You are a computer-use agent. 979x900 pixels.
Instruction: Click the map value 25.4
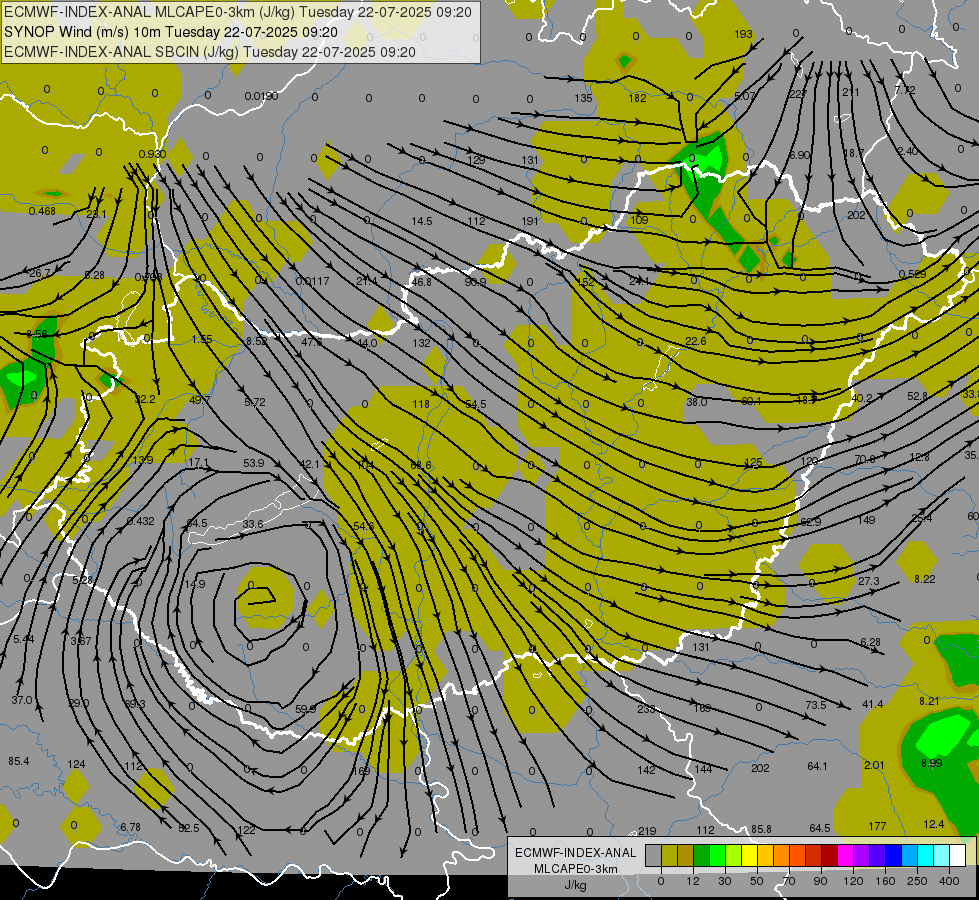coord(922,518)
